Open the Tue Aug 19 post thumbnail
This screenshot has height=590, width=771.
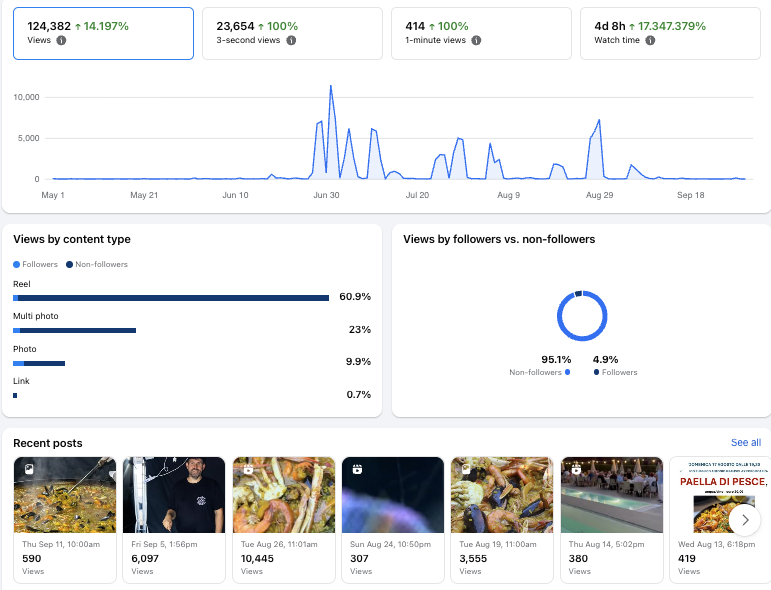(x=502, y=495)
